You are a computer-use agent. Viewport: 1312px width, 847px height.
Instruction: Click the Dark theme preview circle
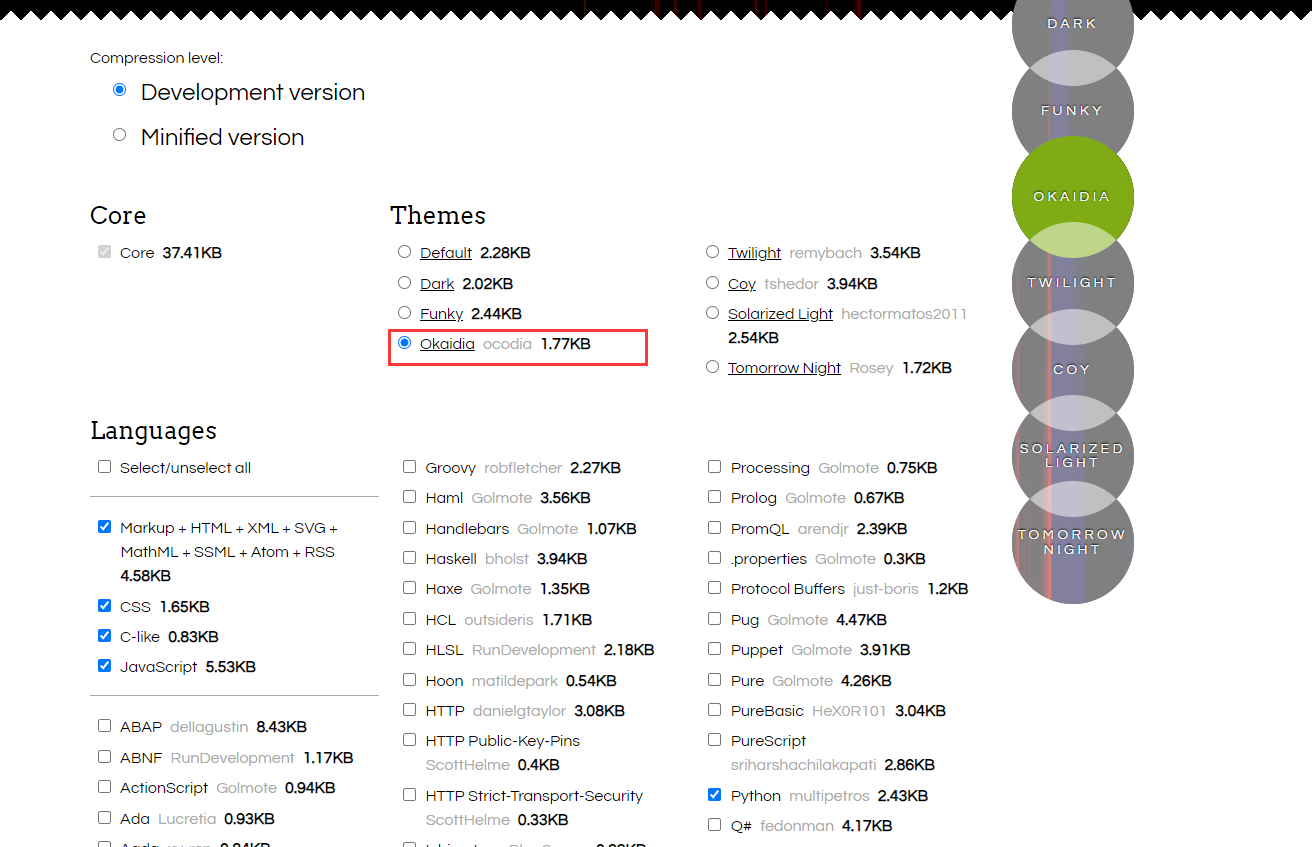[1072, 25]
